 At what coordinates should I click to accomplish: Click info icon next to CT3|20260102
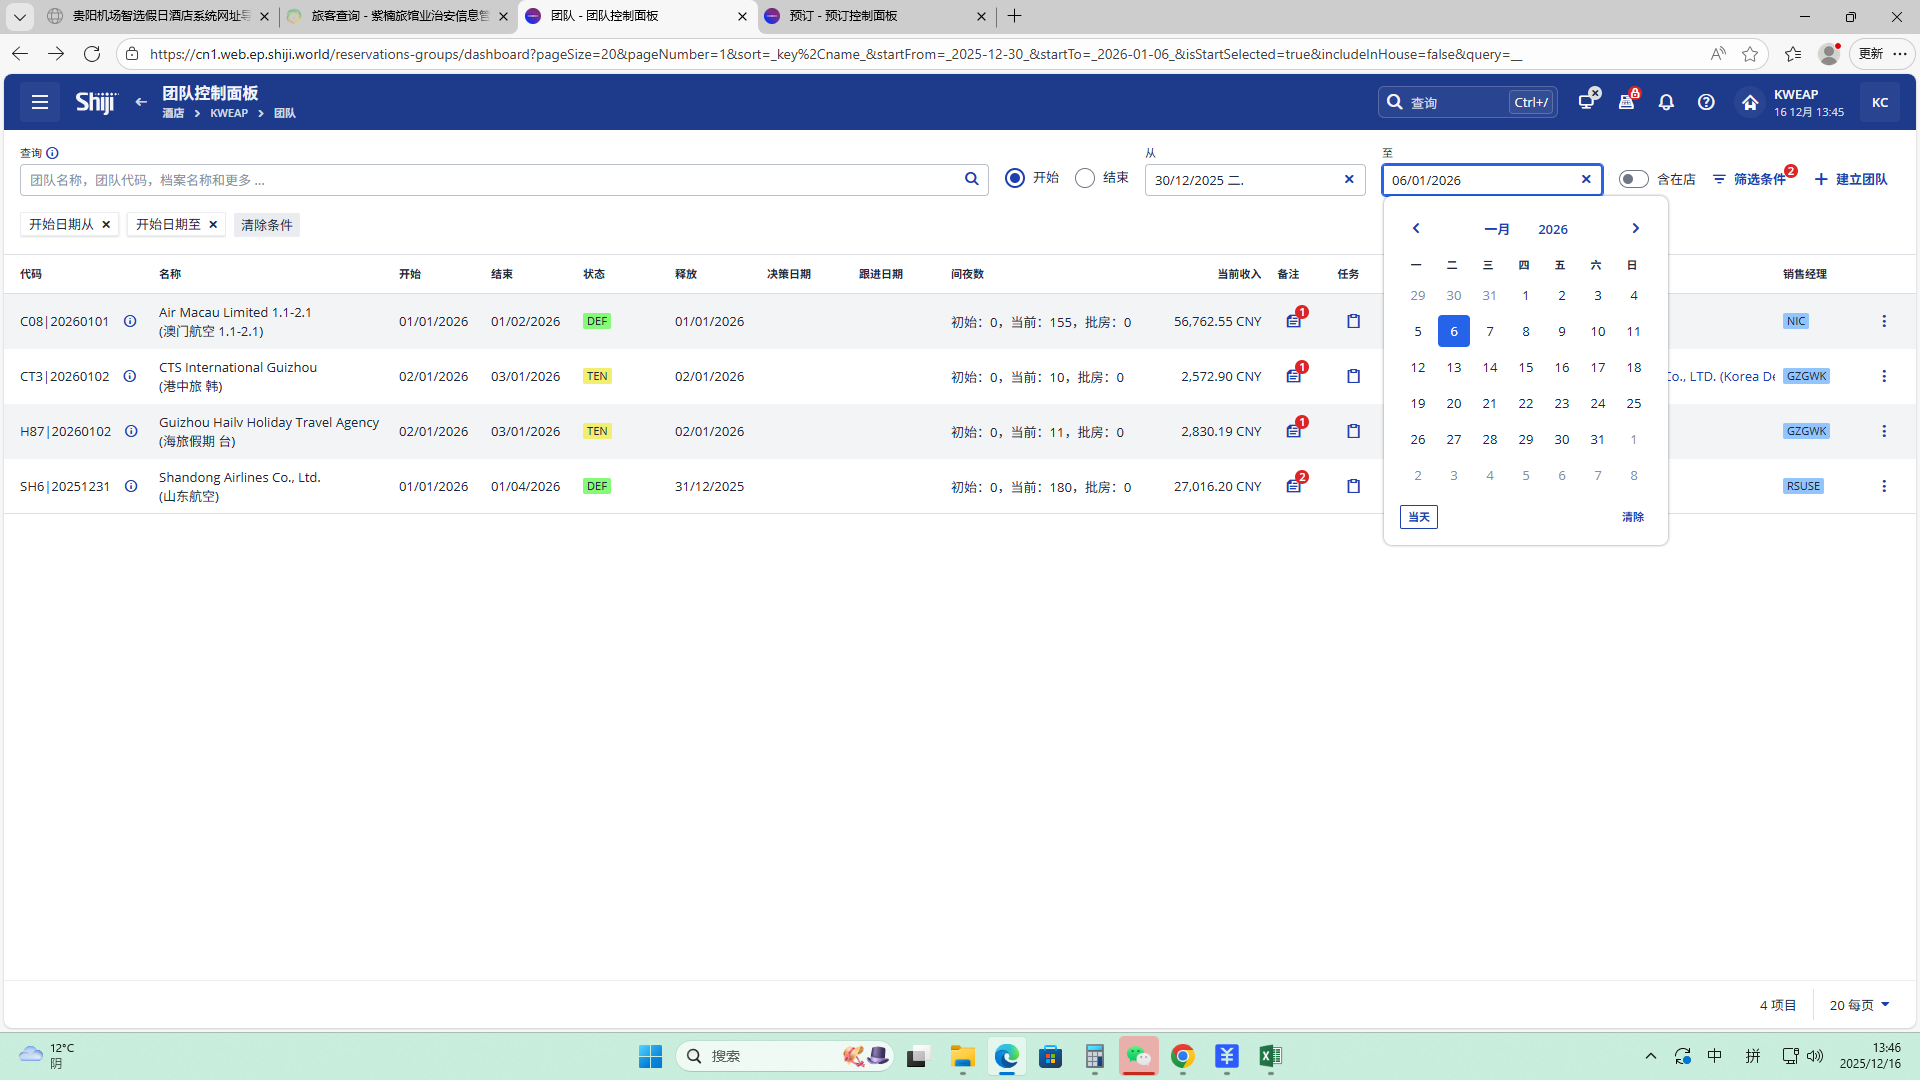coord(130,377)
